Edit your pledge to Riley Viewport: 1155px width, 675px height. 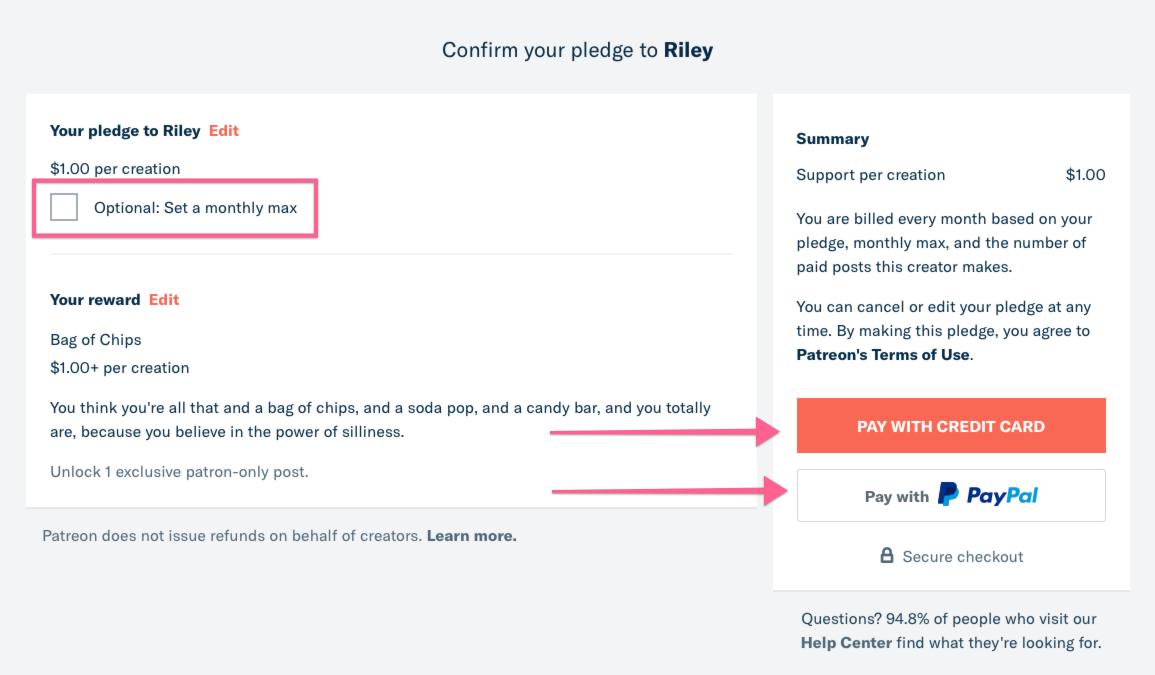tap(224, 131)
